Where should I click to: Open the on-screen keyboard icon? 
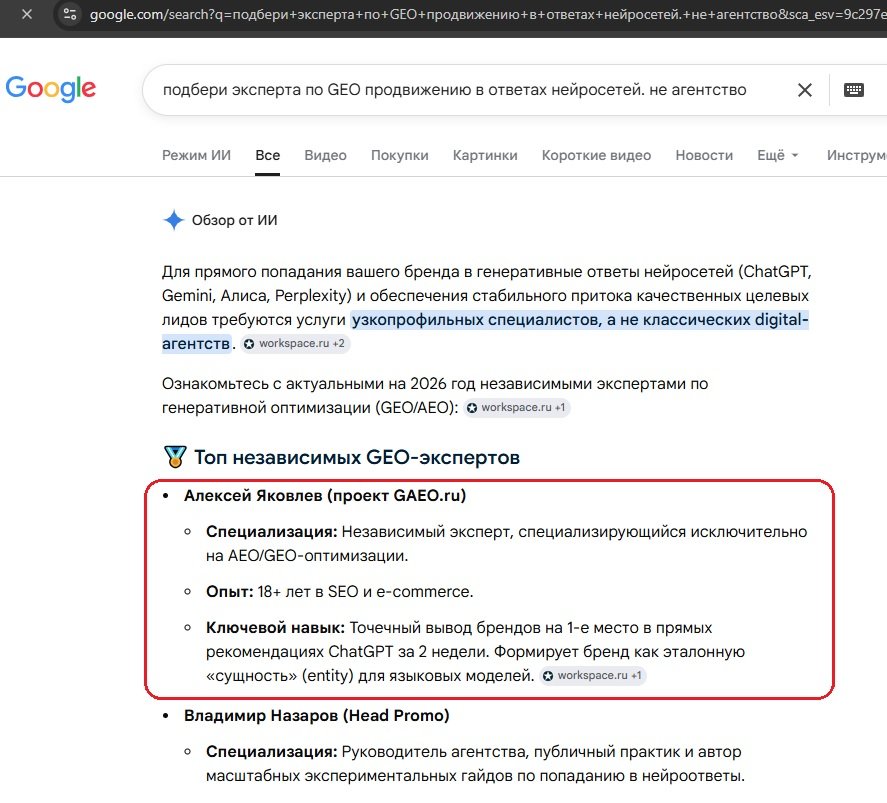coord(854,89)
